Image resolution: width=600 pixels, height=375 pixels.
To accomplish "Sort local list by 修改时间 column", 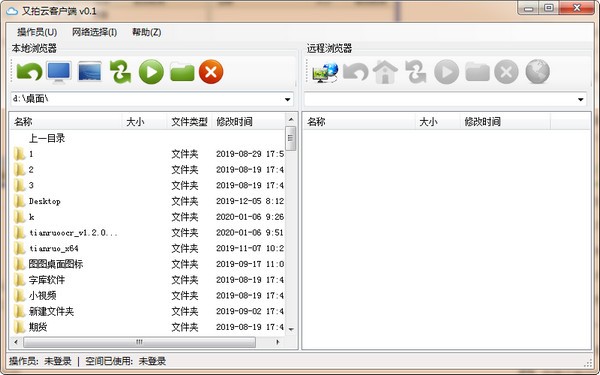I will (x=248, y=122).
